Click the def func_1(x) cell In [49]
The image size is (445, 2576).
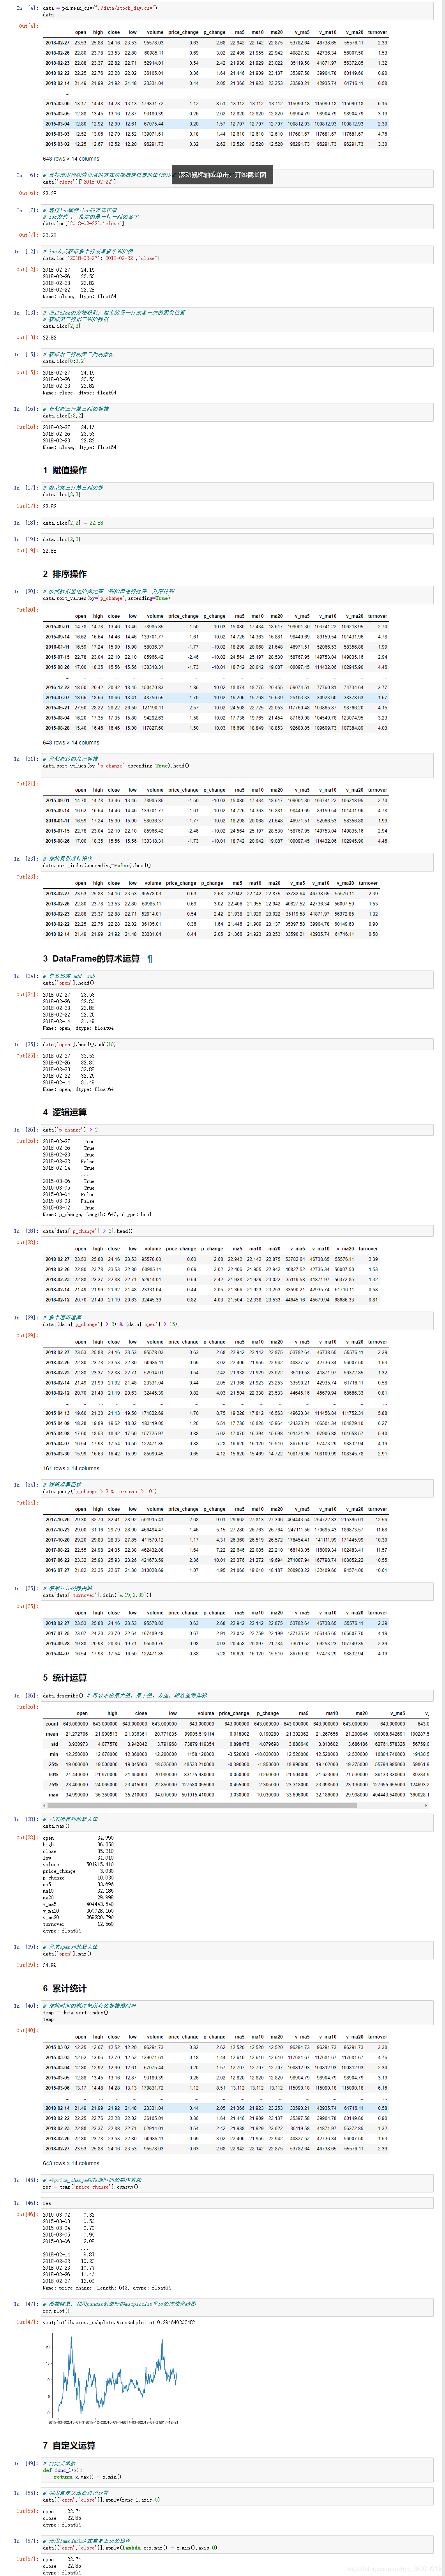(236, 2470)
